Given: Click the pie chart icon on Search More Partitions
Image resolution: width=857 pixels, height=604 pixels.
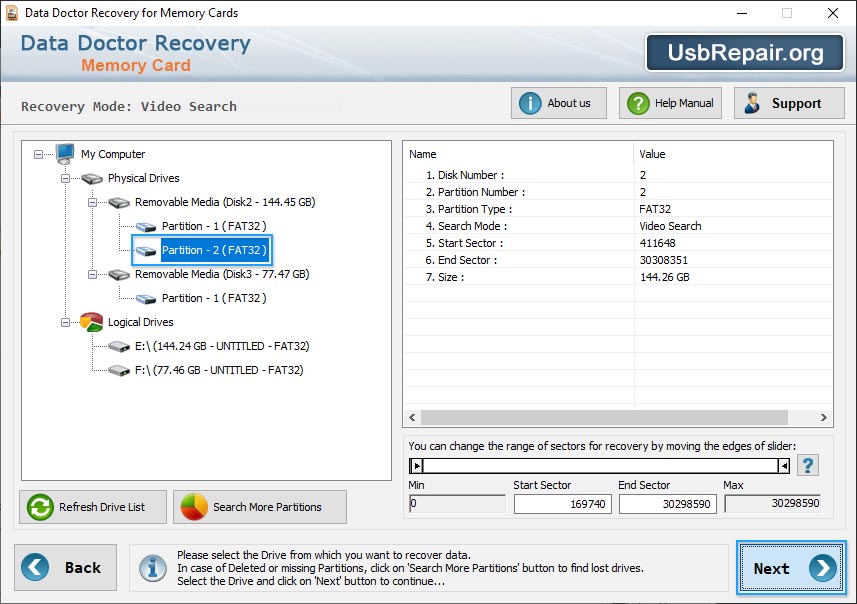Looking at the screenshot, I should [x=194, y=507].
